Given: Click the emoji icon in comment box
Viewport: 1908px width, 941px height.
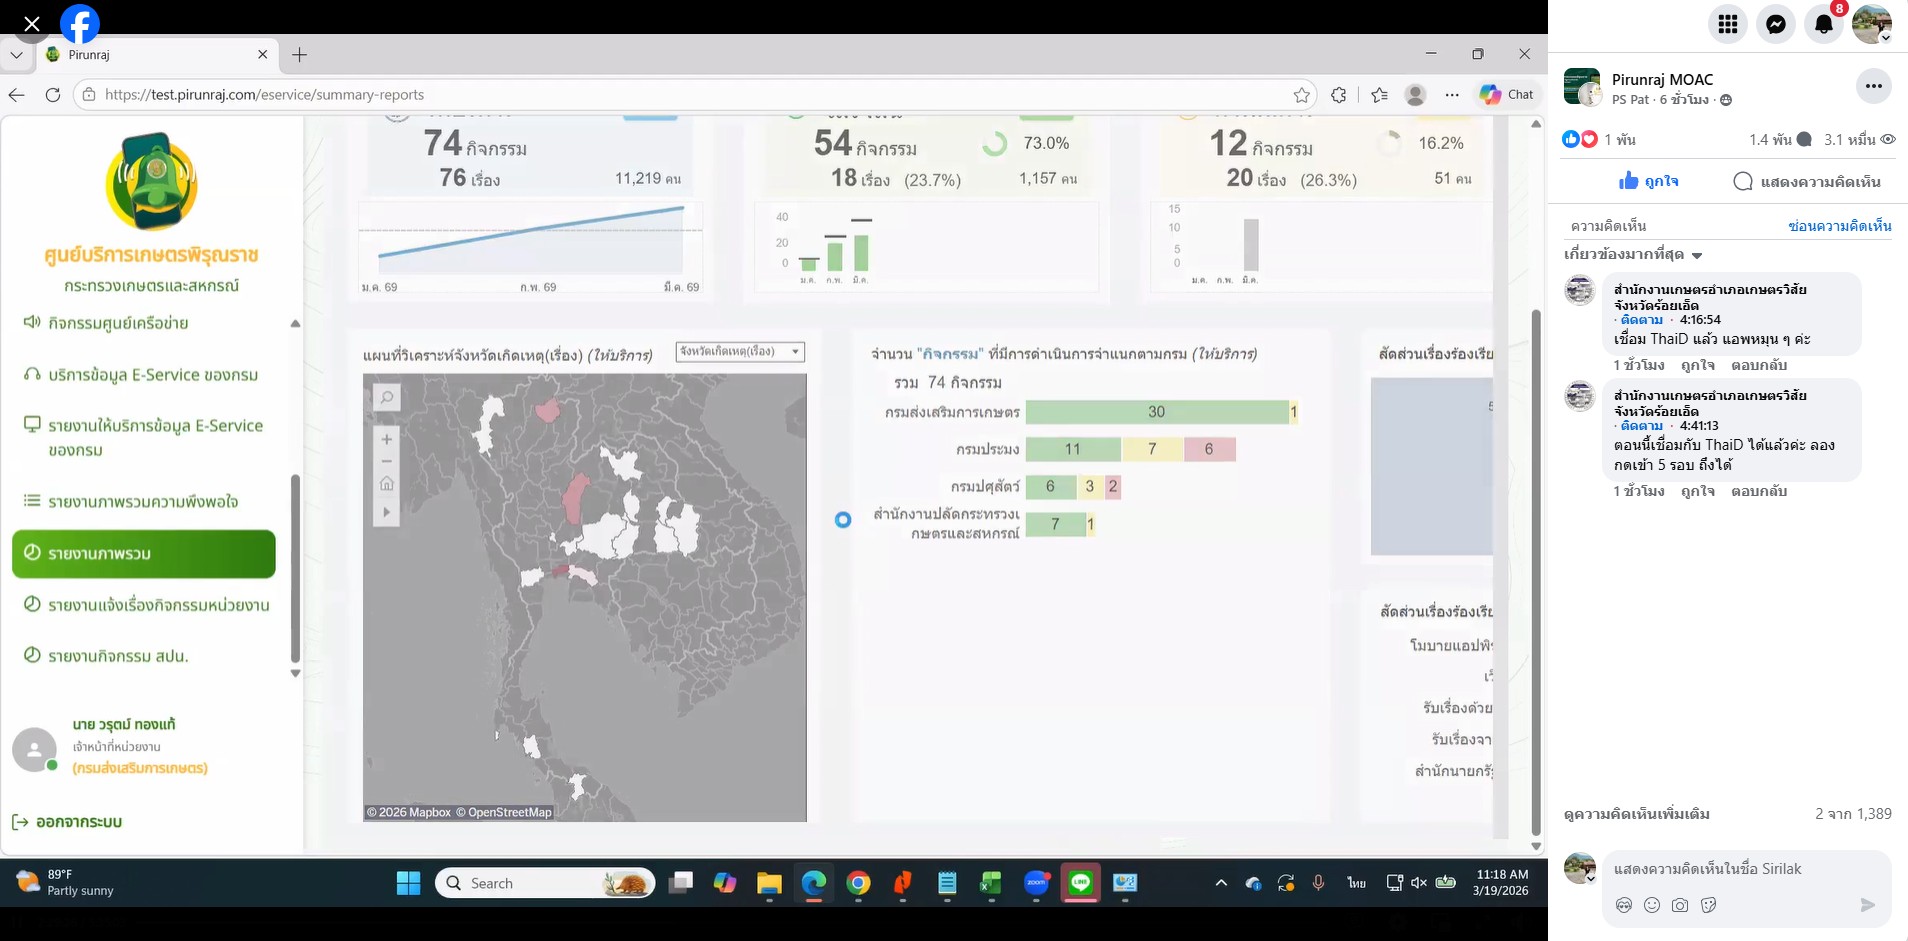Looking at the screenshot, I should click(x=1652, y=905).
